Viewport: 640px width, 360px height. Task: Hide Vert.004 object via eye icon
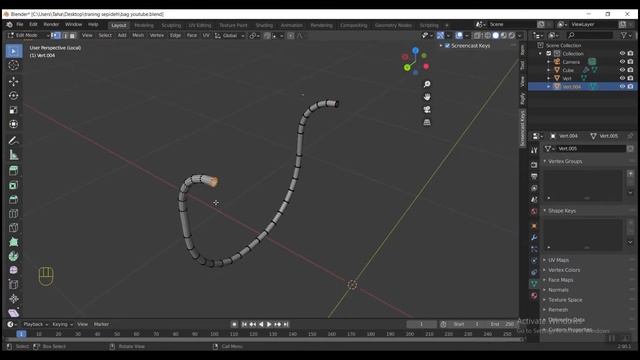622,86
